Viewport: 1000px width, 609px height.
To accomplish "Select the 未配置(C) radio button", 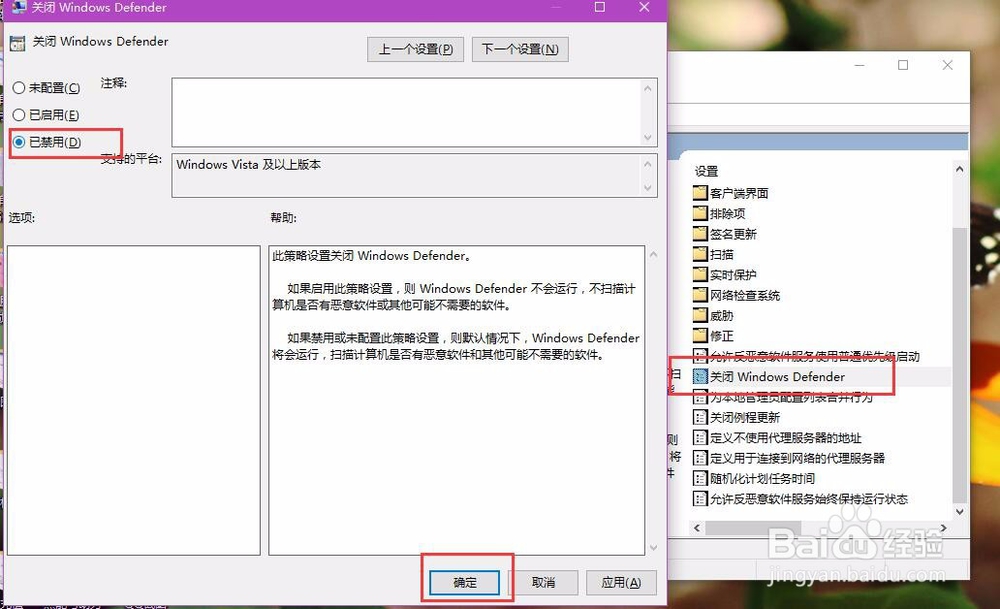I will [x=19, y=88].
